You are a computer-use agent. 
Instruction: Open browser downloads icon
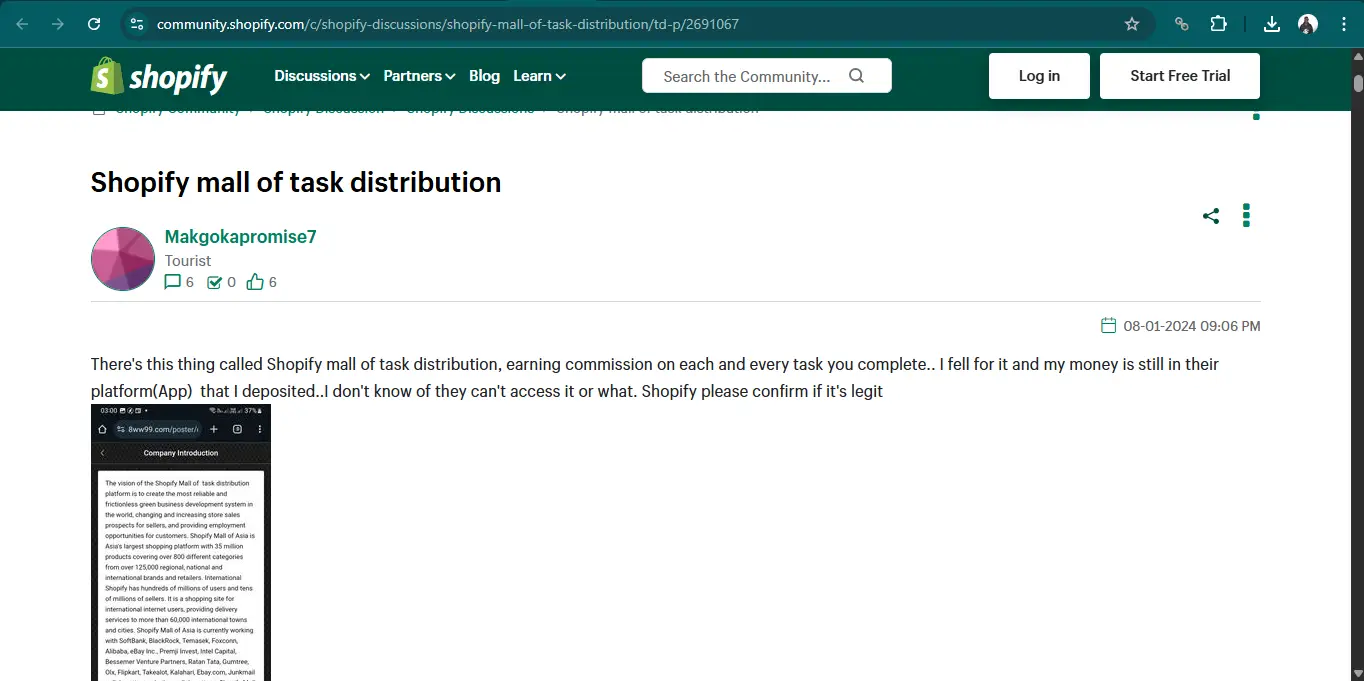point(1272,24)
